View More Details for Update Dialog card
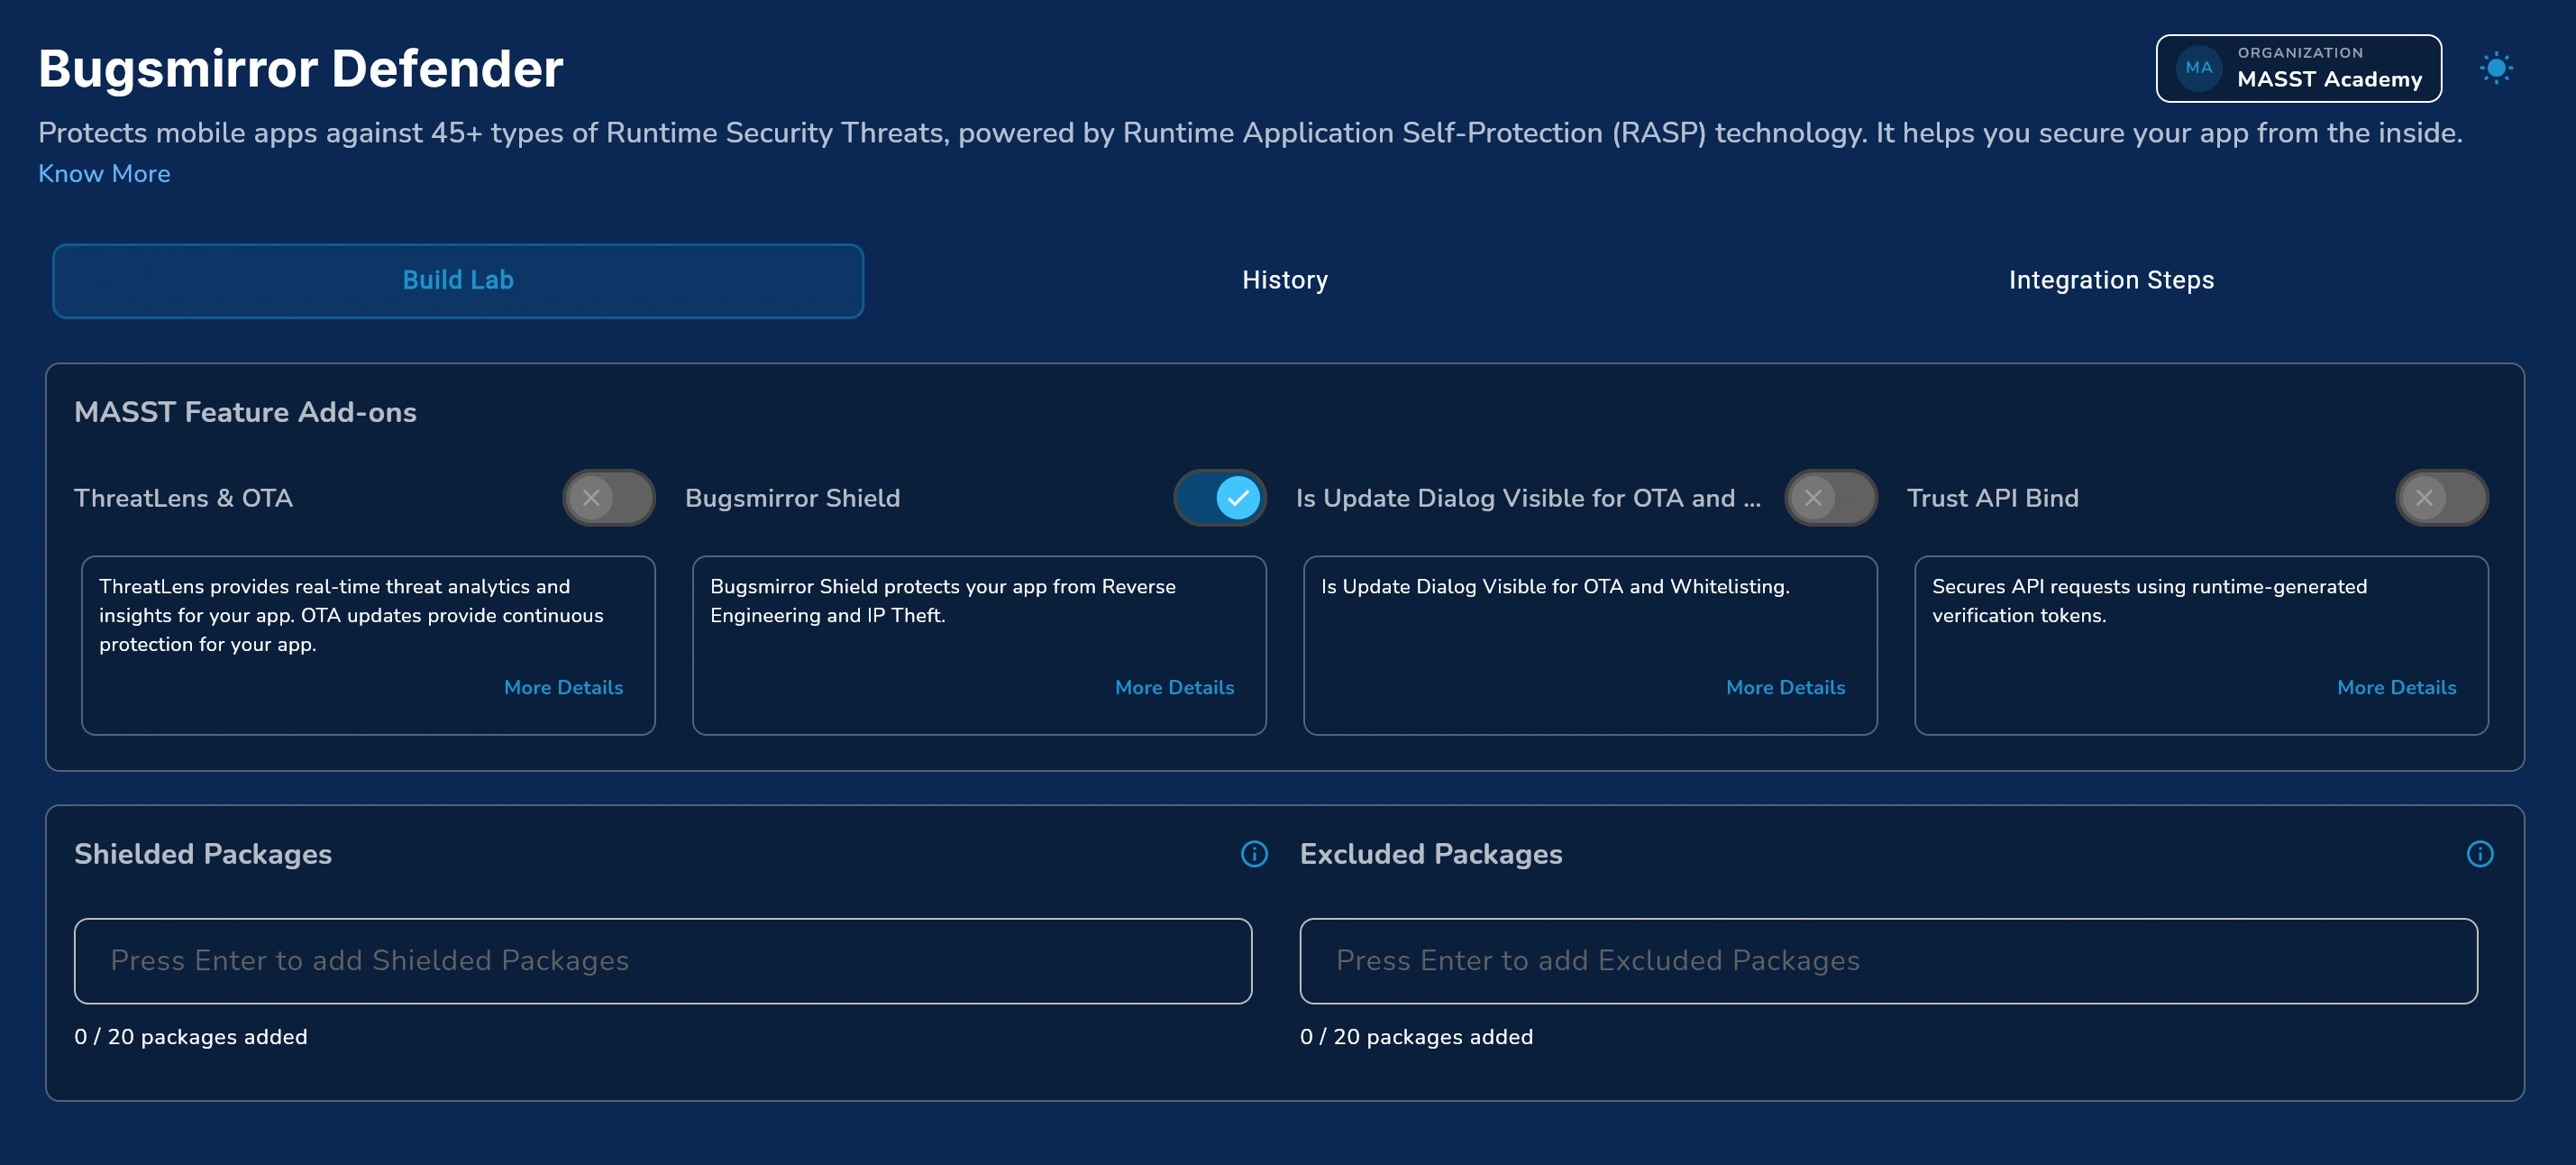The image size is (2576, 1165). (x=1785, y=688)
